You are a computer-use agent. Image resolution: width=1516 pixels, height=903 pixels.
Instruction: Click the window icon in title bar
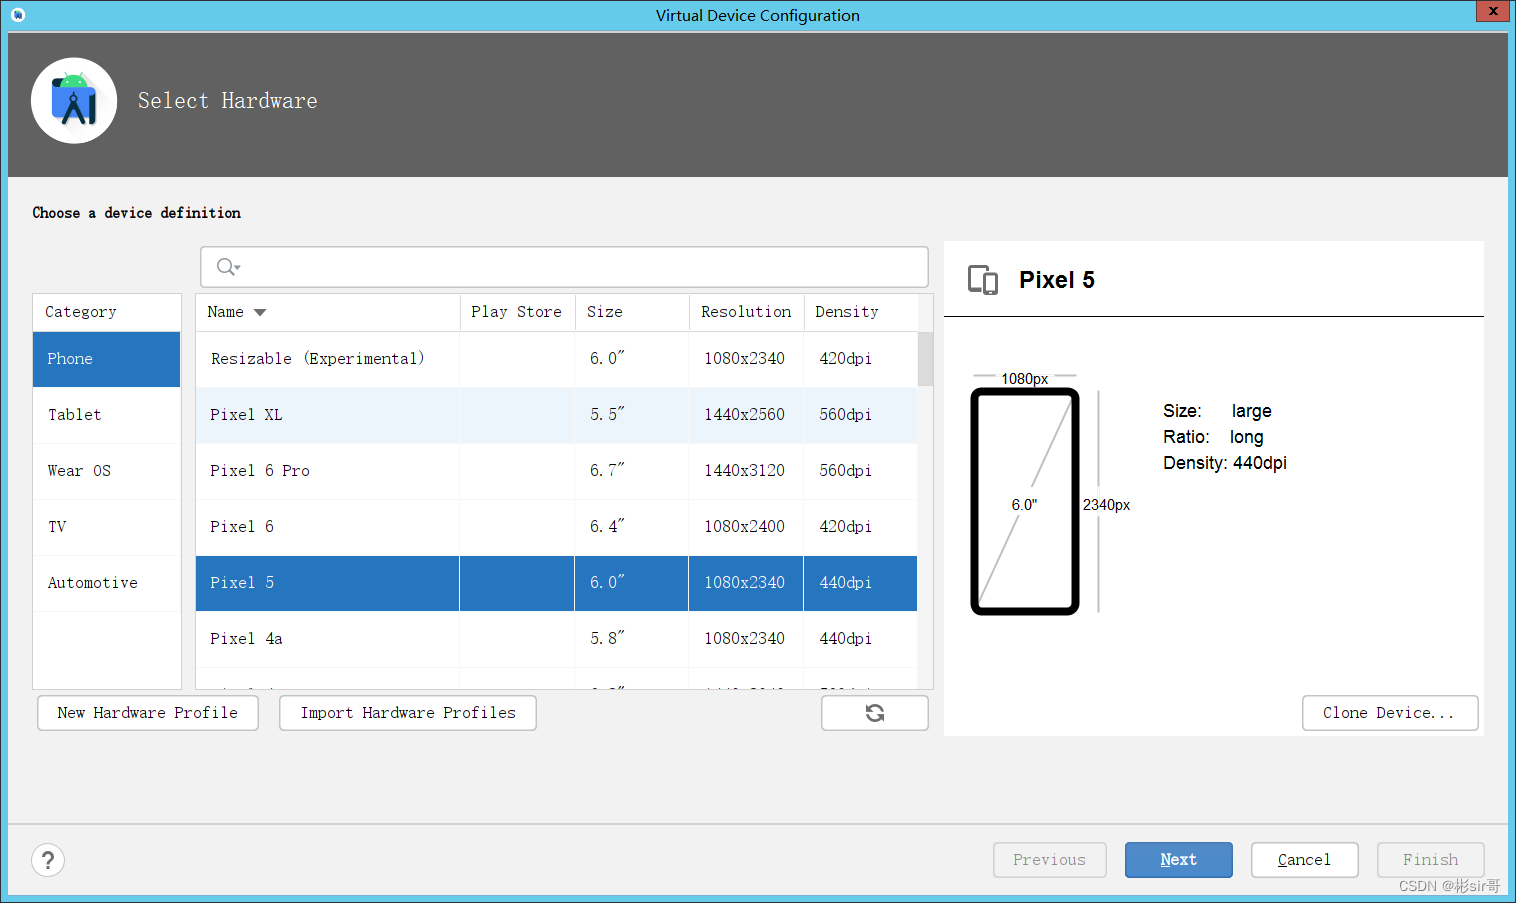click(x=18, y=15)
